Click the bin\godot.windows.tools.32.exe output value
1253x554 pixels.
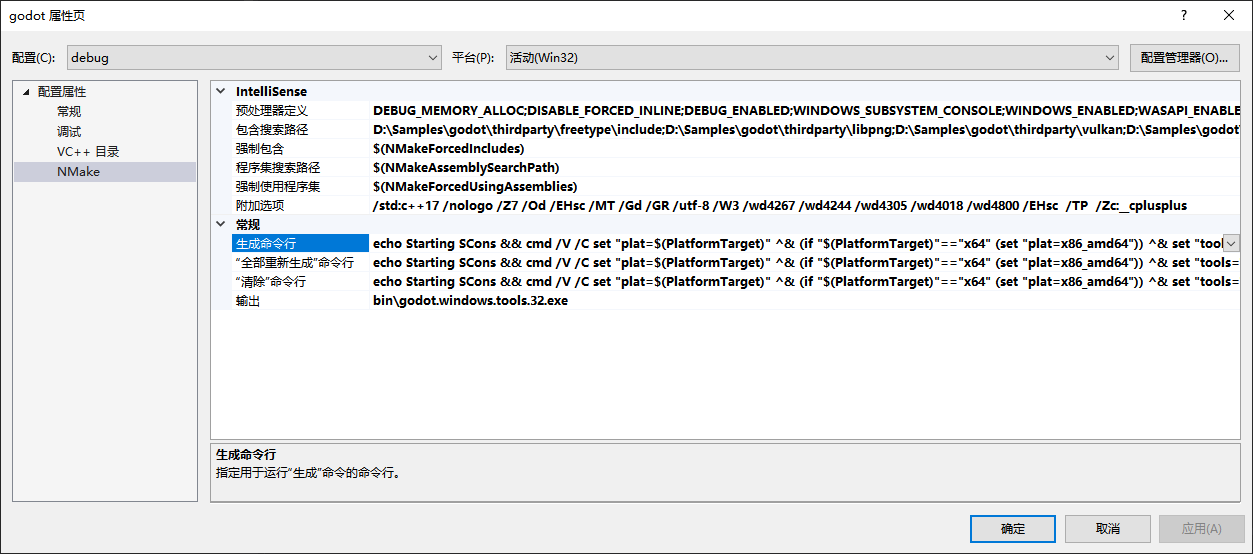click(x=470, y=300)
